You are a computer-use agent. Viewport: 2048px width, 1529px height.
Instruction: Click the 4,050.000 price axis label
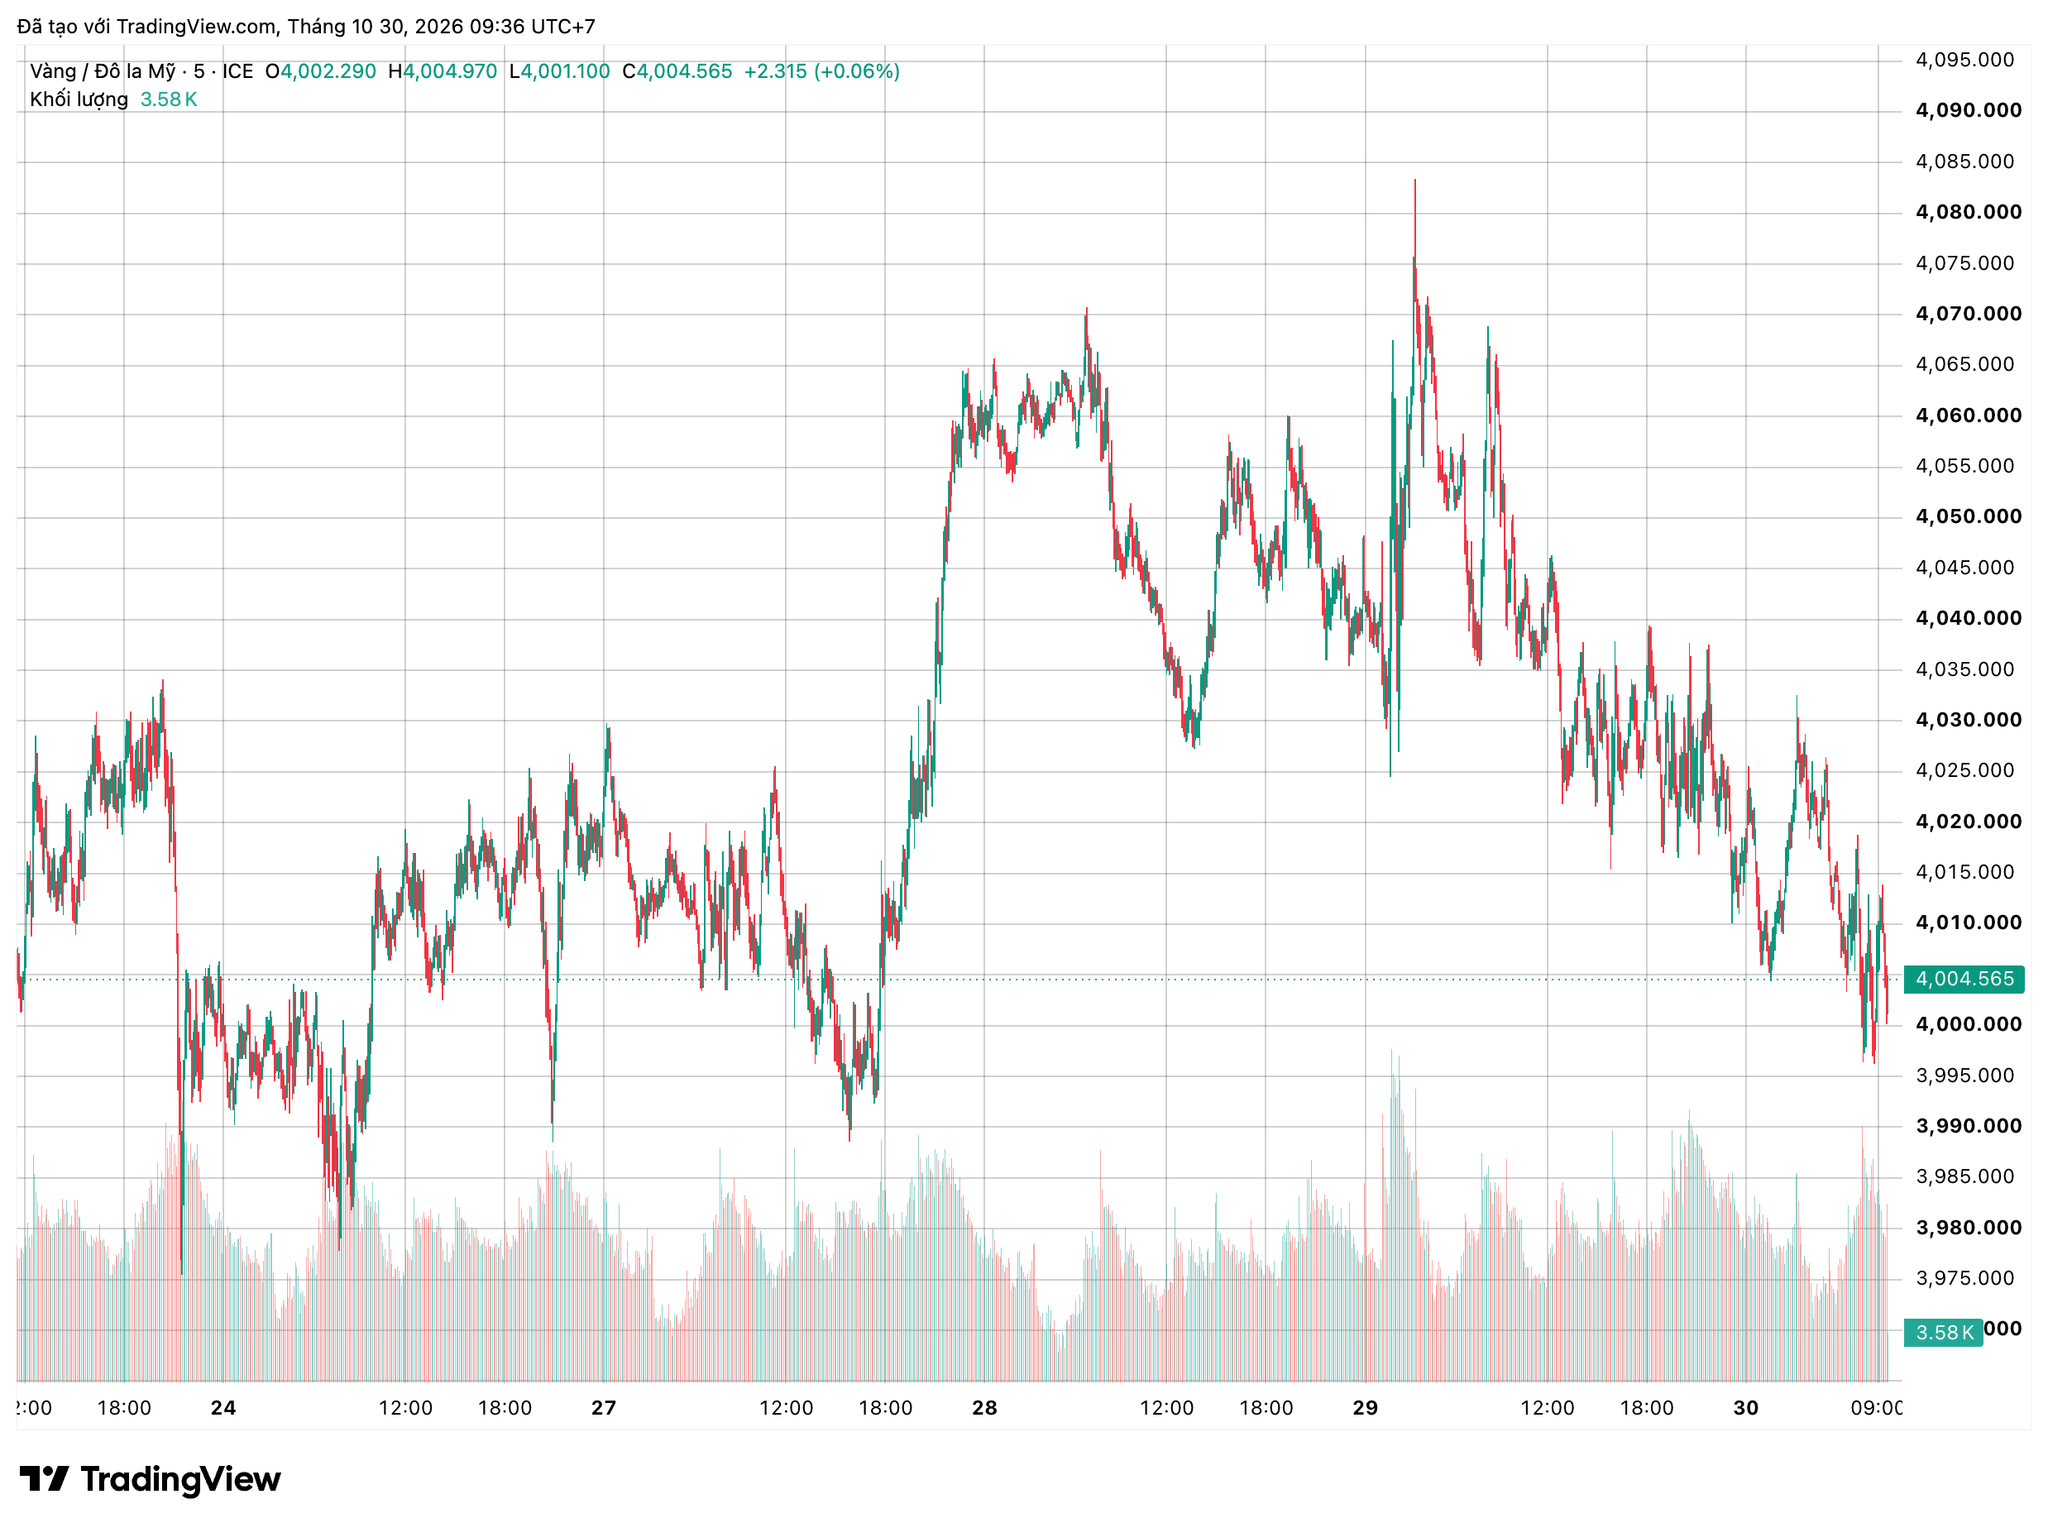pos(1968,517)
